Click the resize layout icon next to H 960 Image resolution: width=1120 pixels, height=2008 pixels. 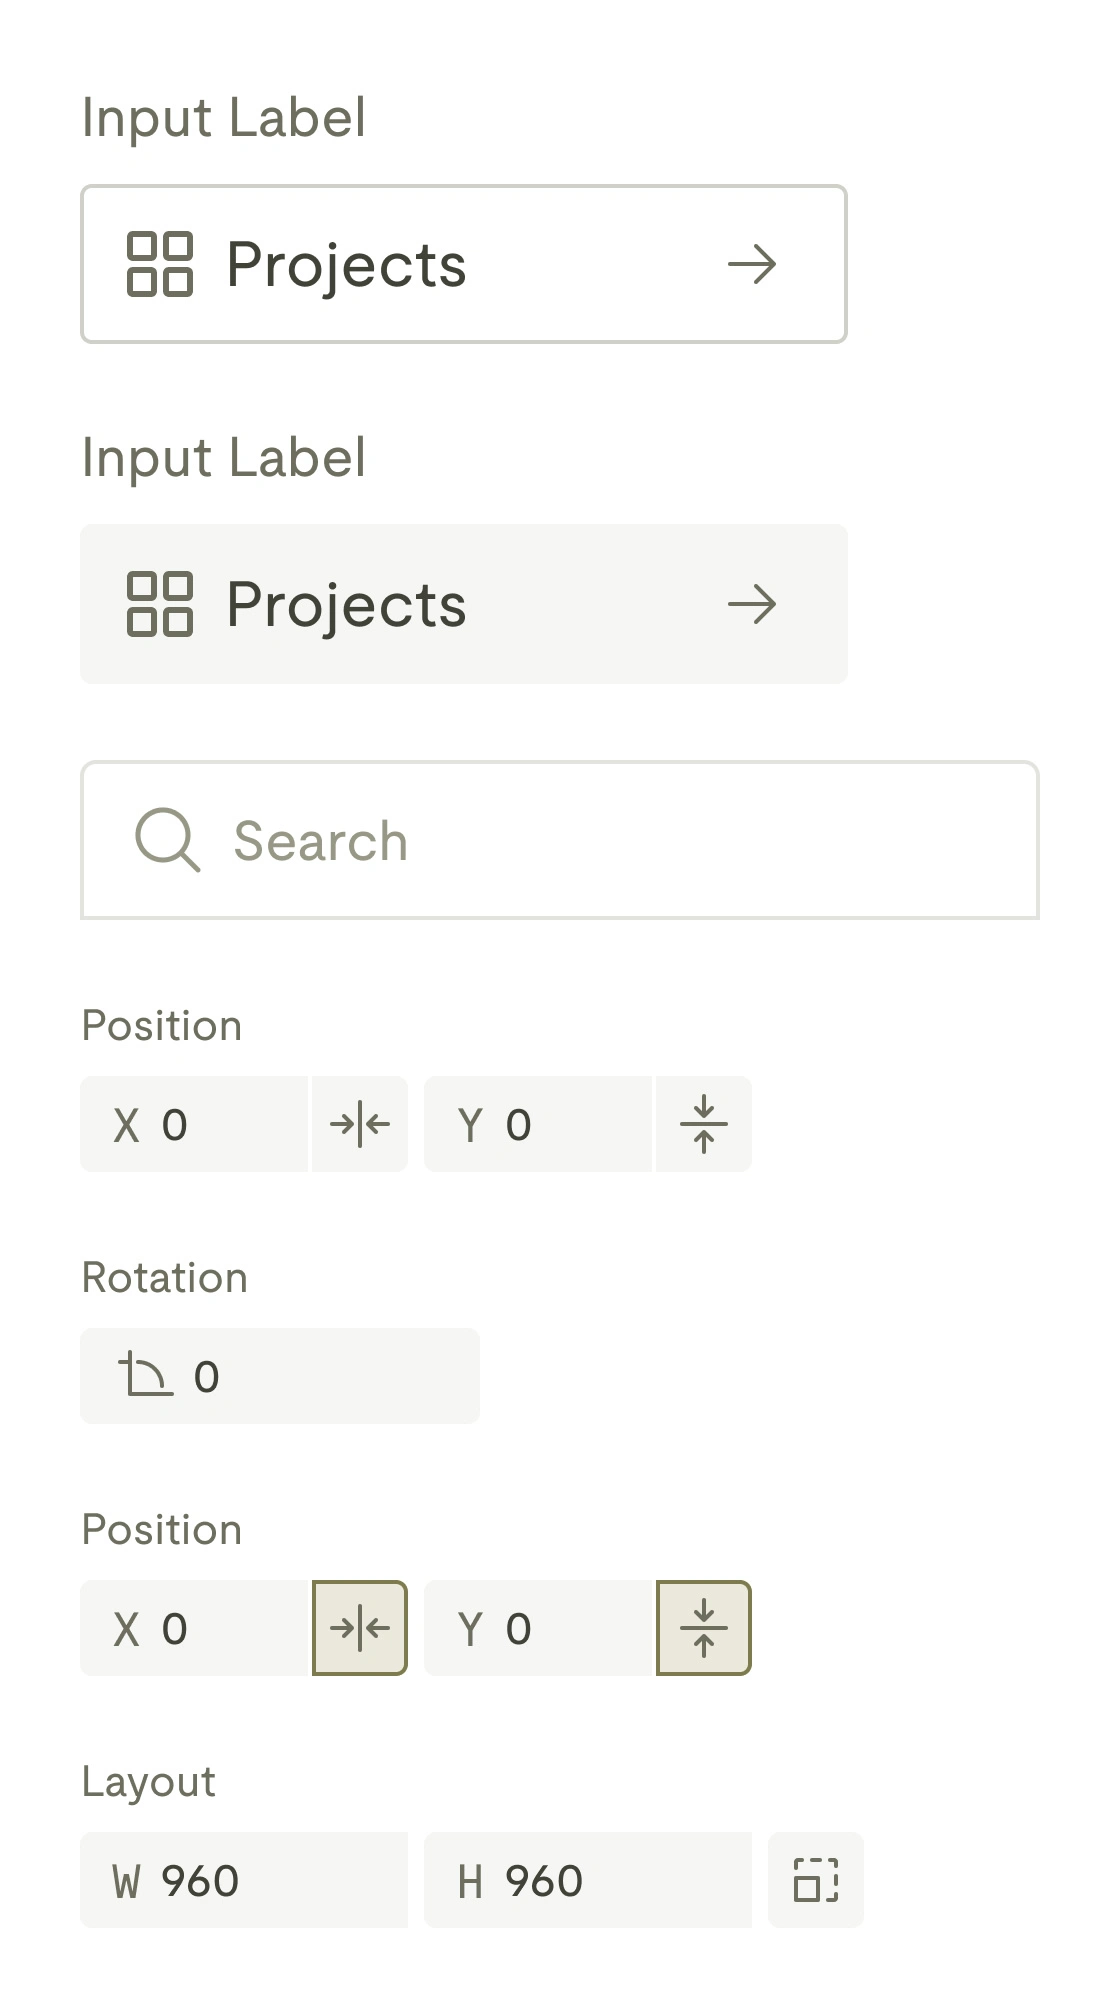(815, 1880)
